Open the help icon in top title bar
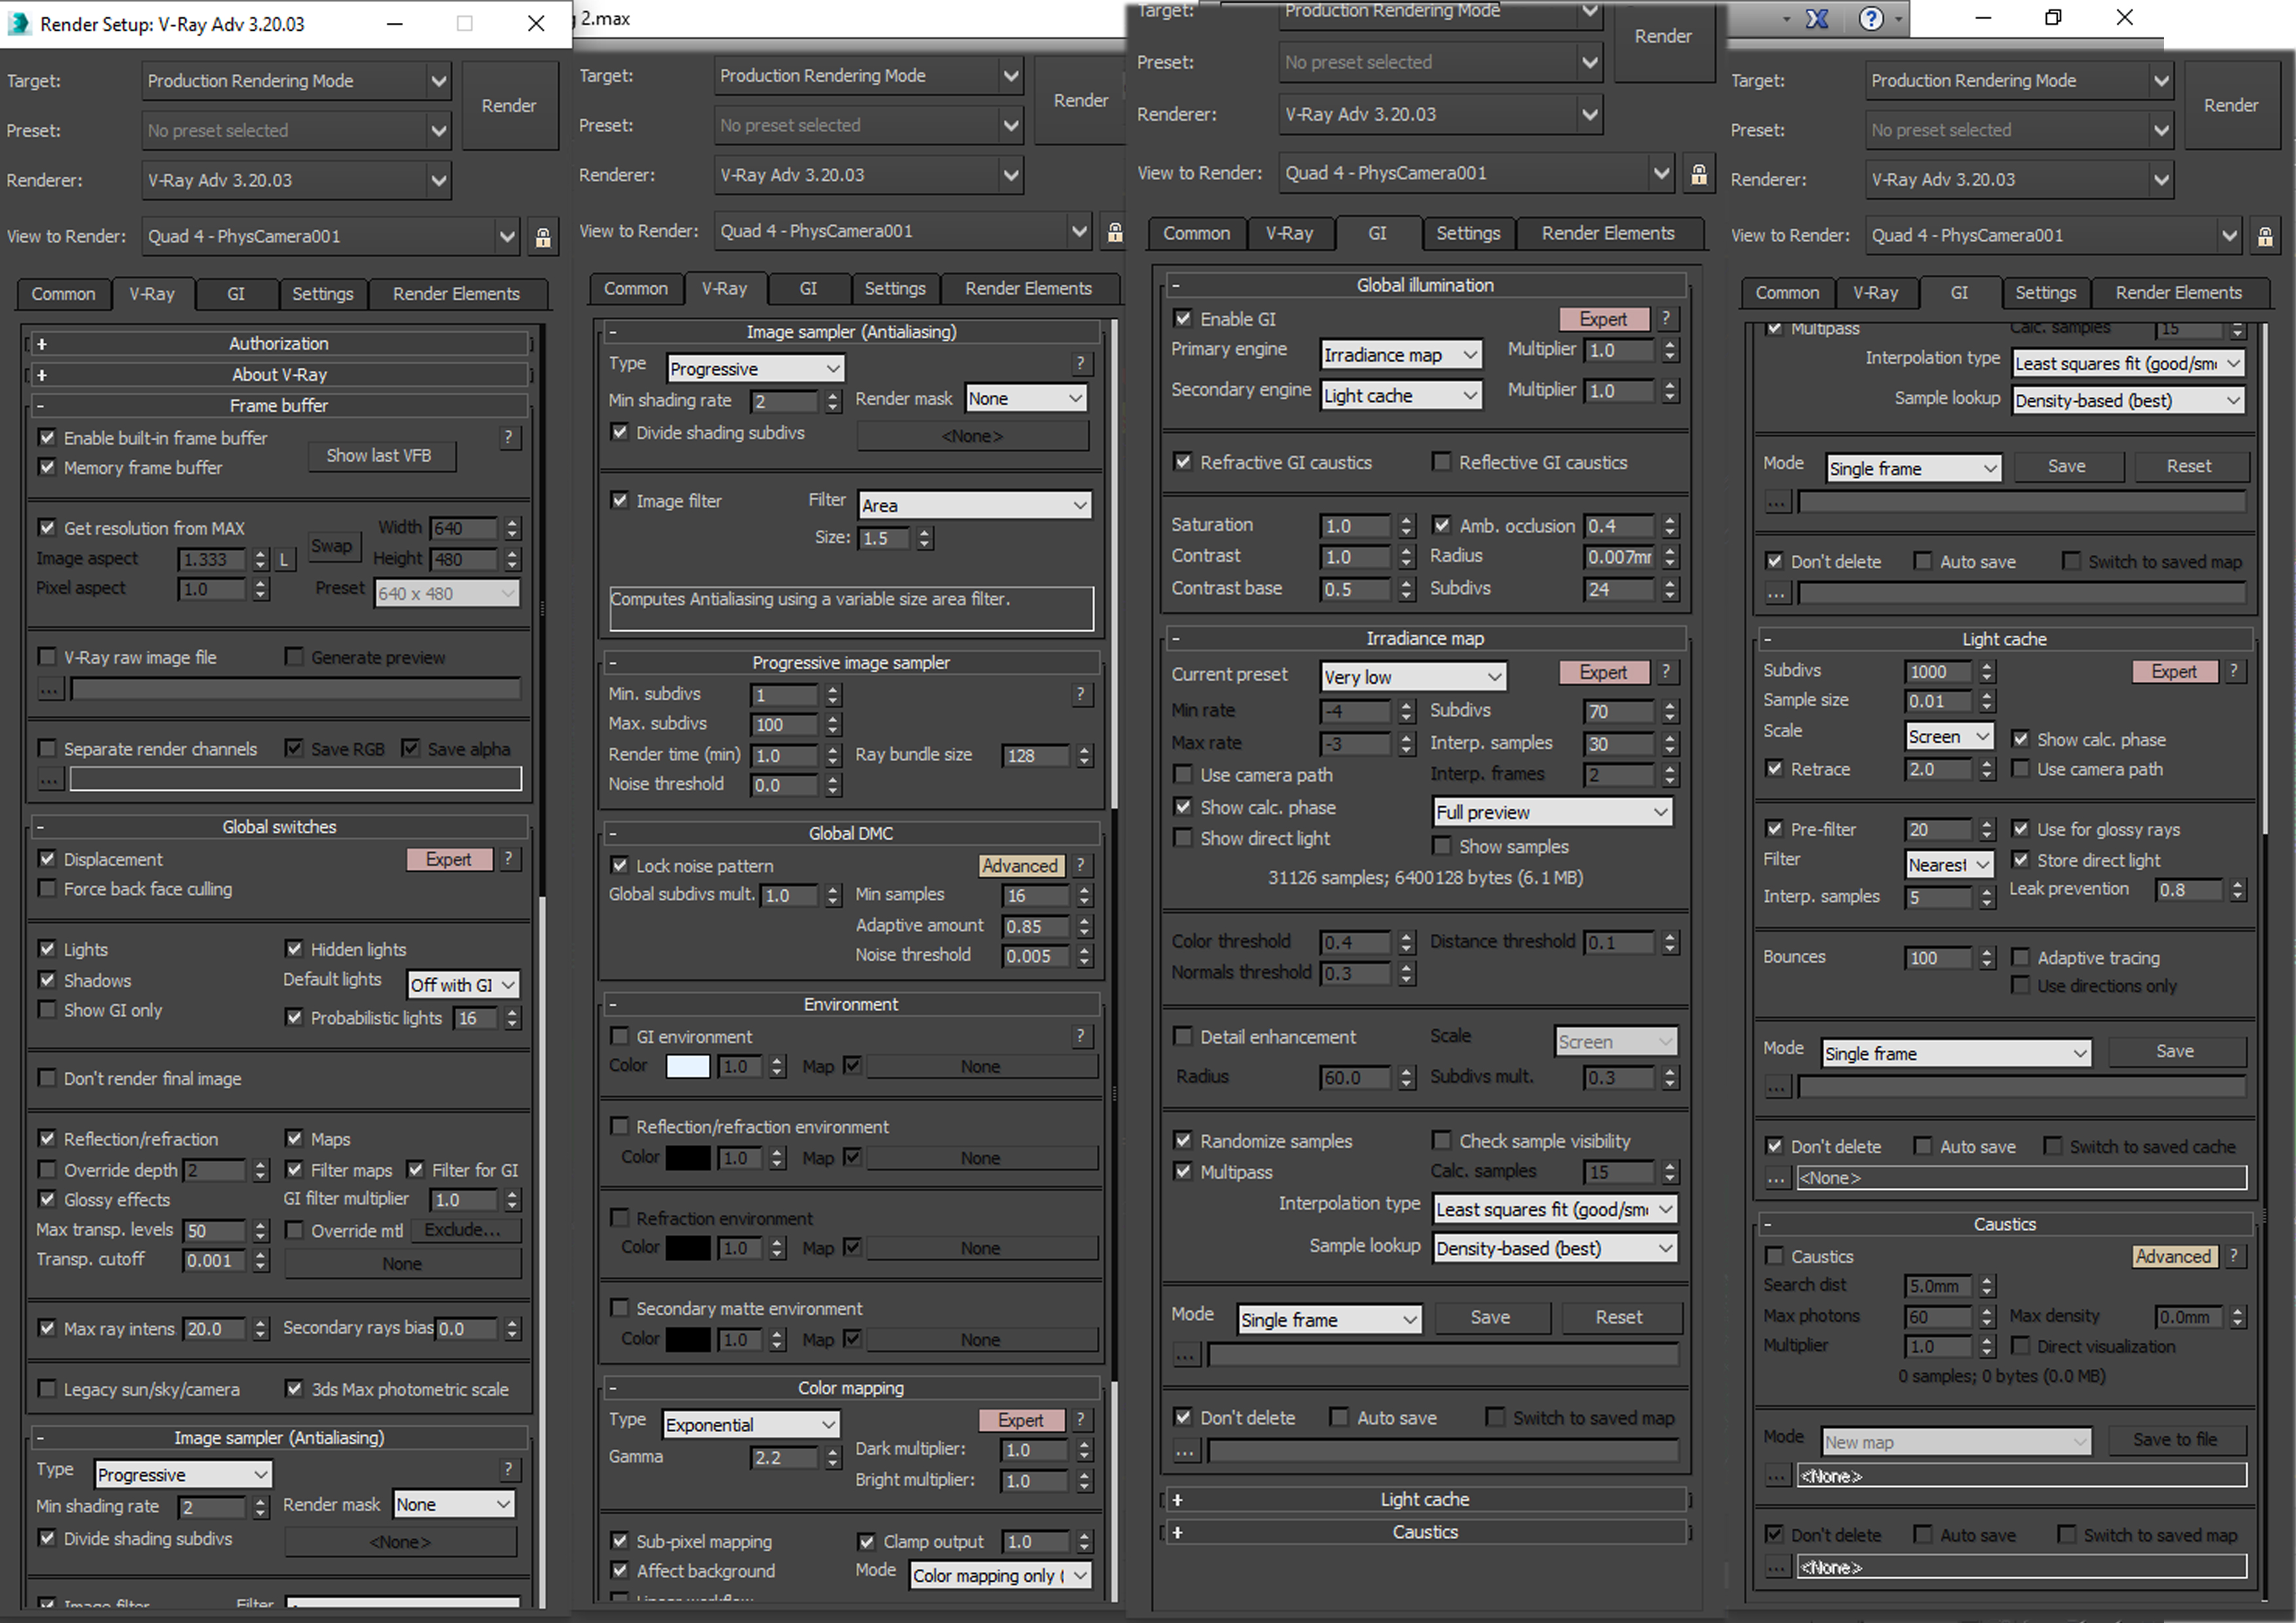 point(1871,18)
